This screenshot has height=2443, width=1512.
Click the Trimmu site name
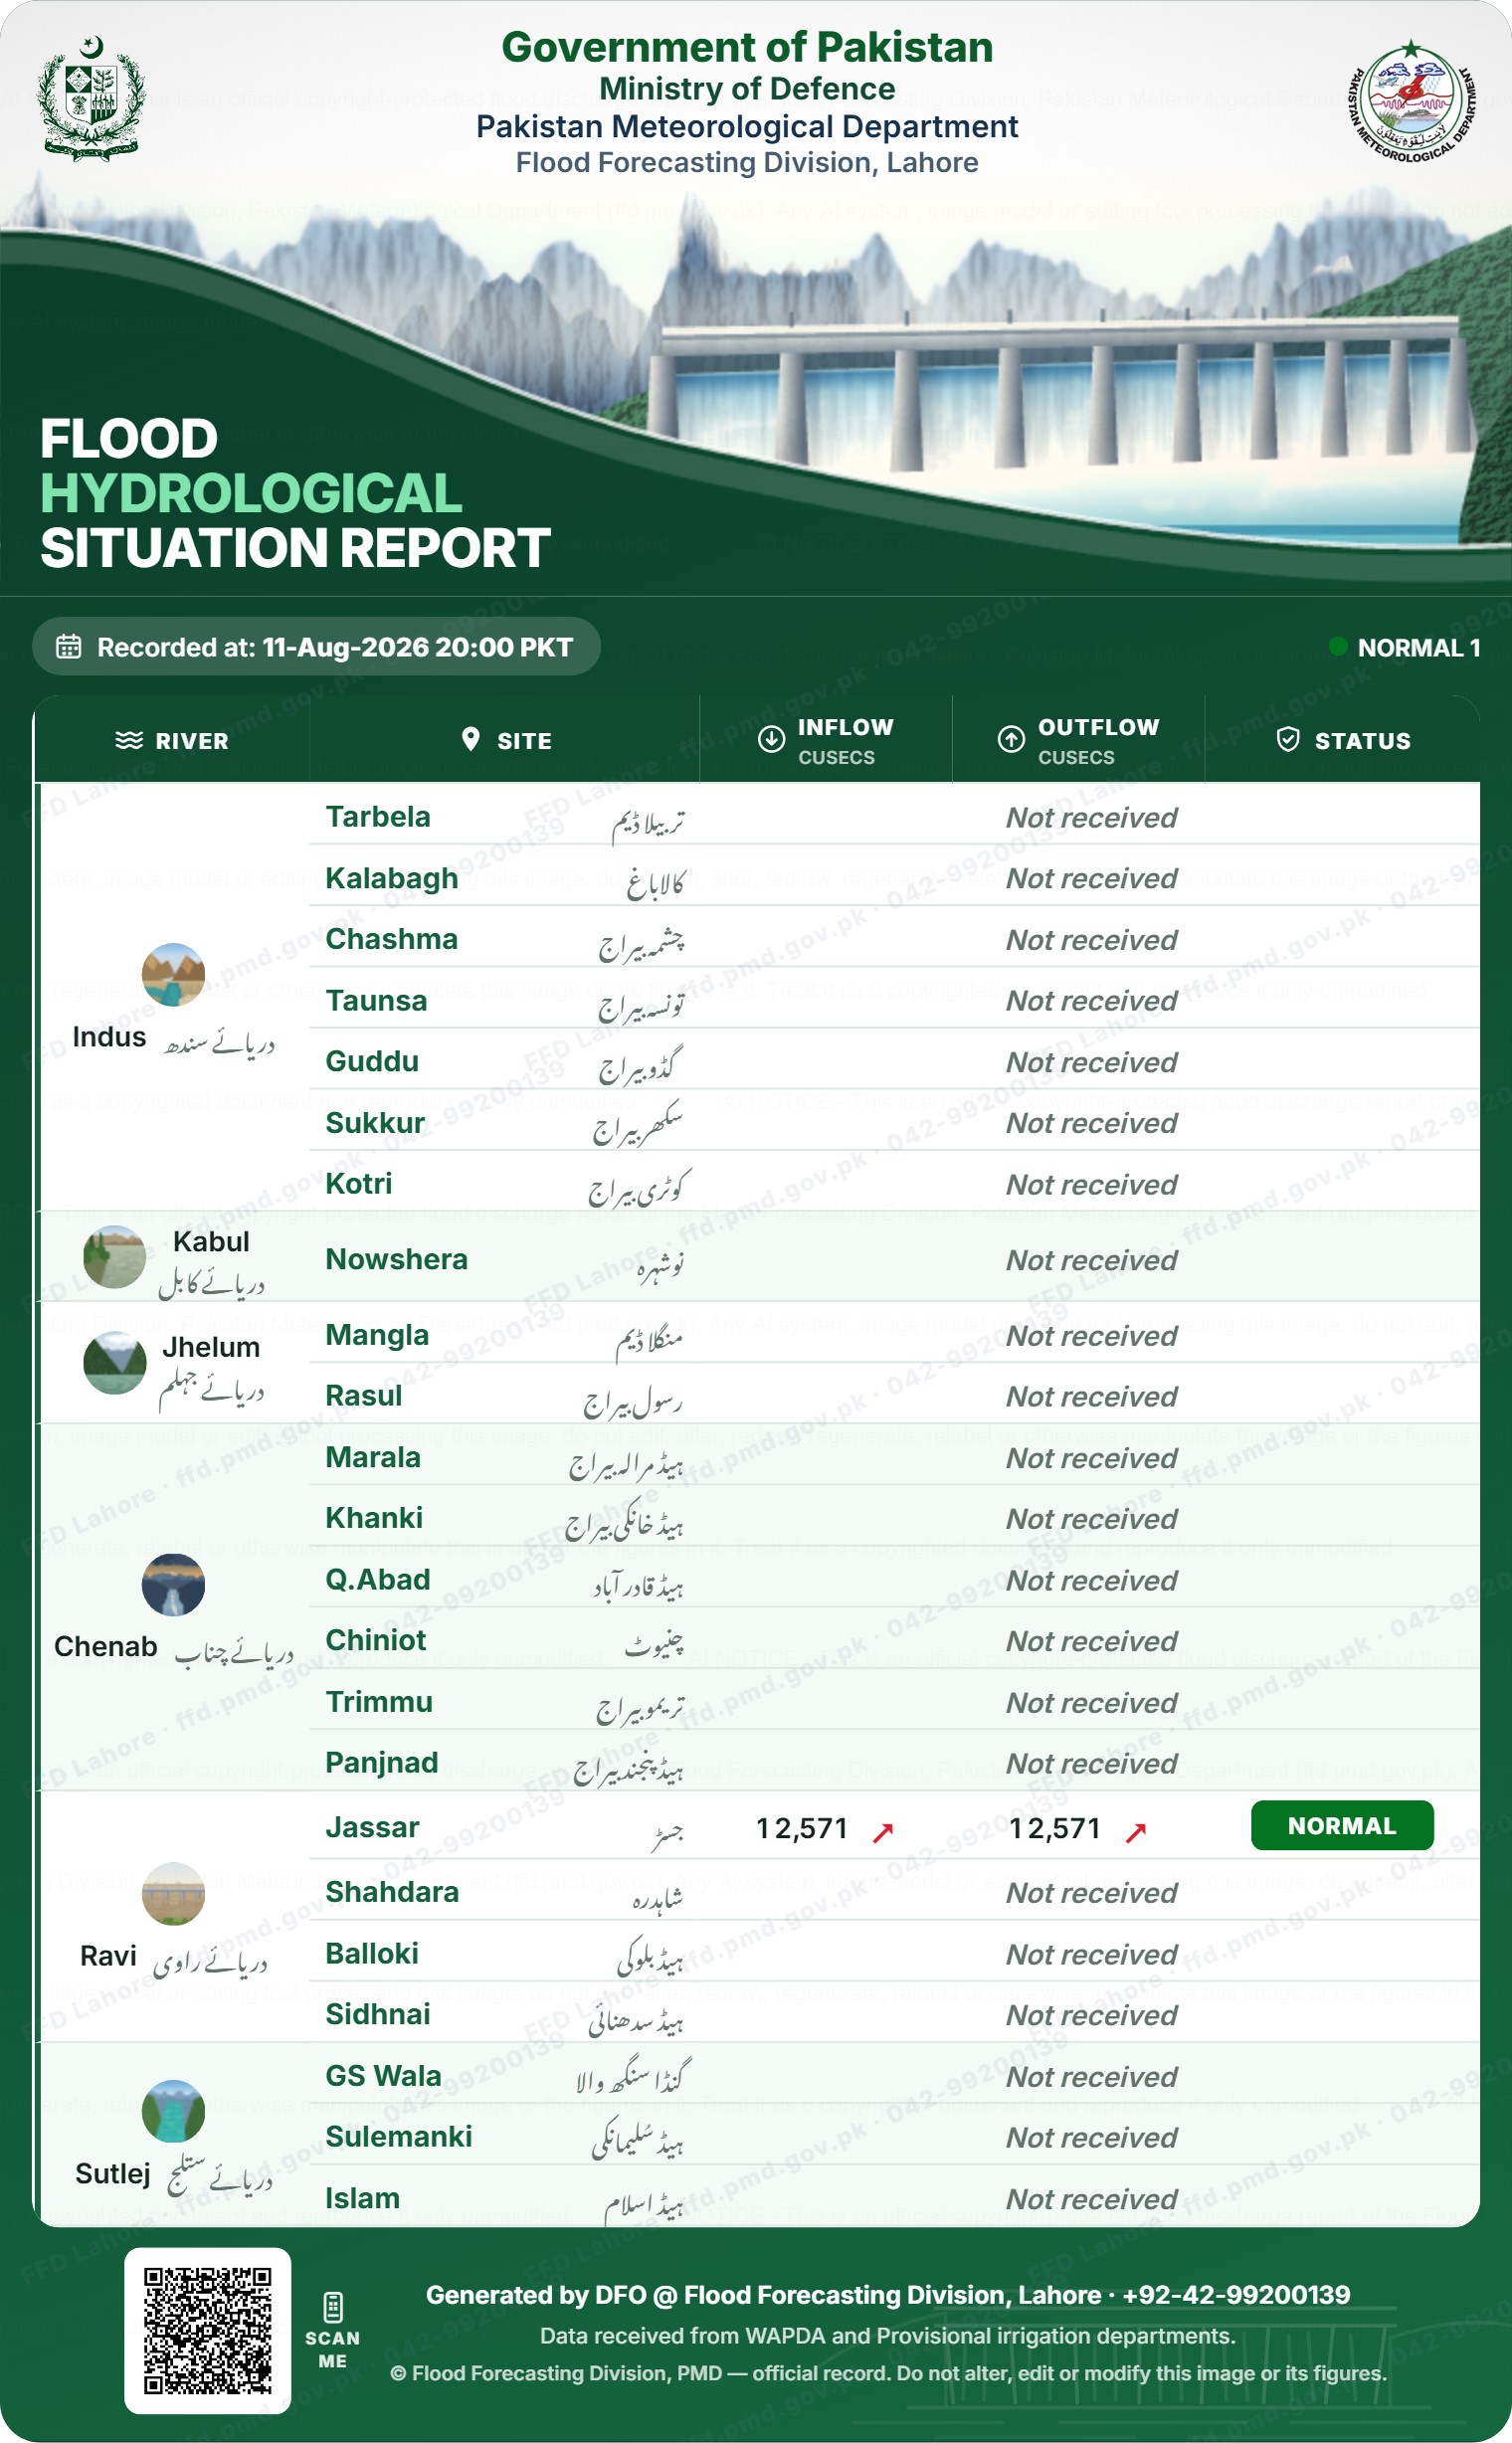coord(379,1702)
